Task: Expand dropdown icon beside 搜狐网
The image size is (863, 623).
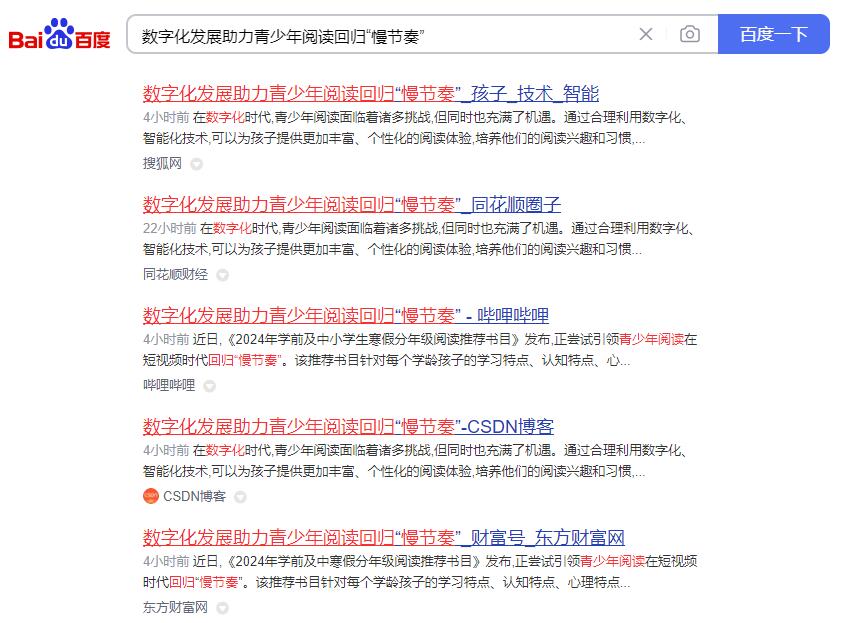Action: [196, 164]
